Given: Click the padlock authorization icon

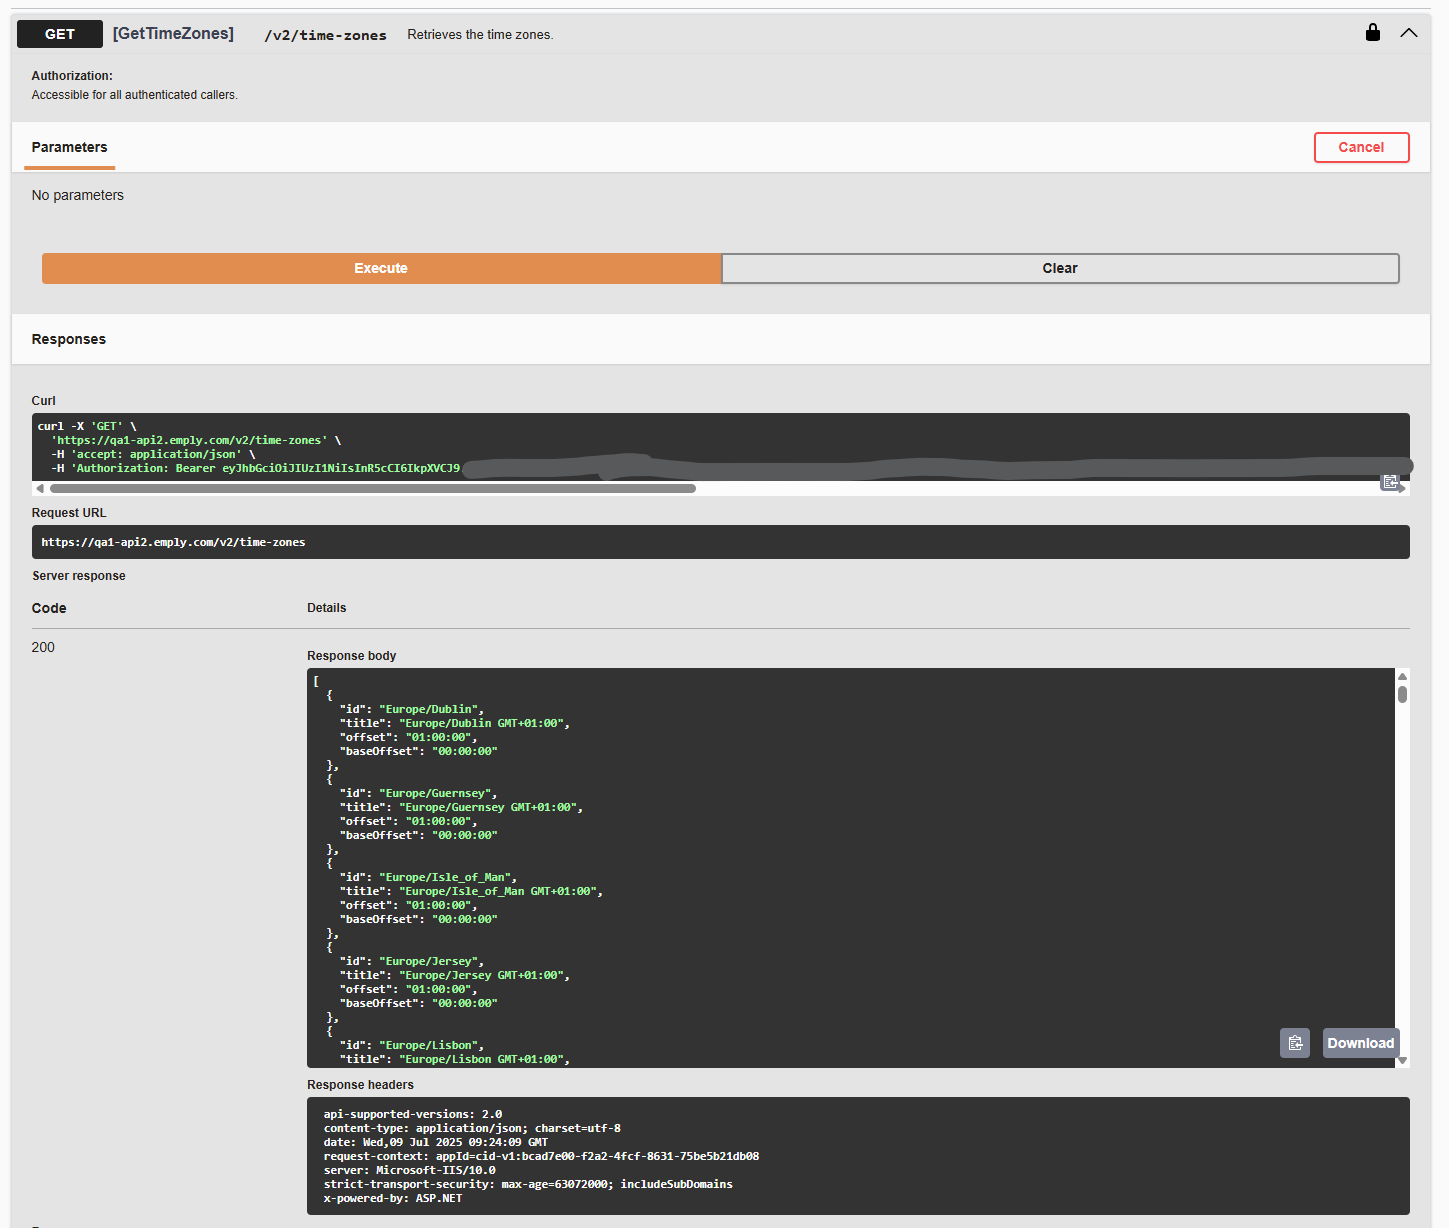Looking at the screenshot, I should 1372,32.
